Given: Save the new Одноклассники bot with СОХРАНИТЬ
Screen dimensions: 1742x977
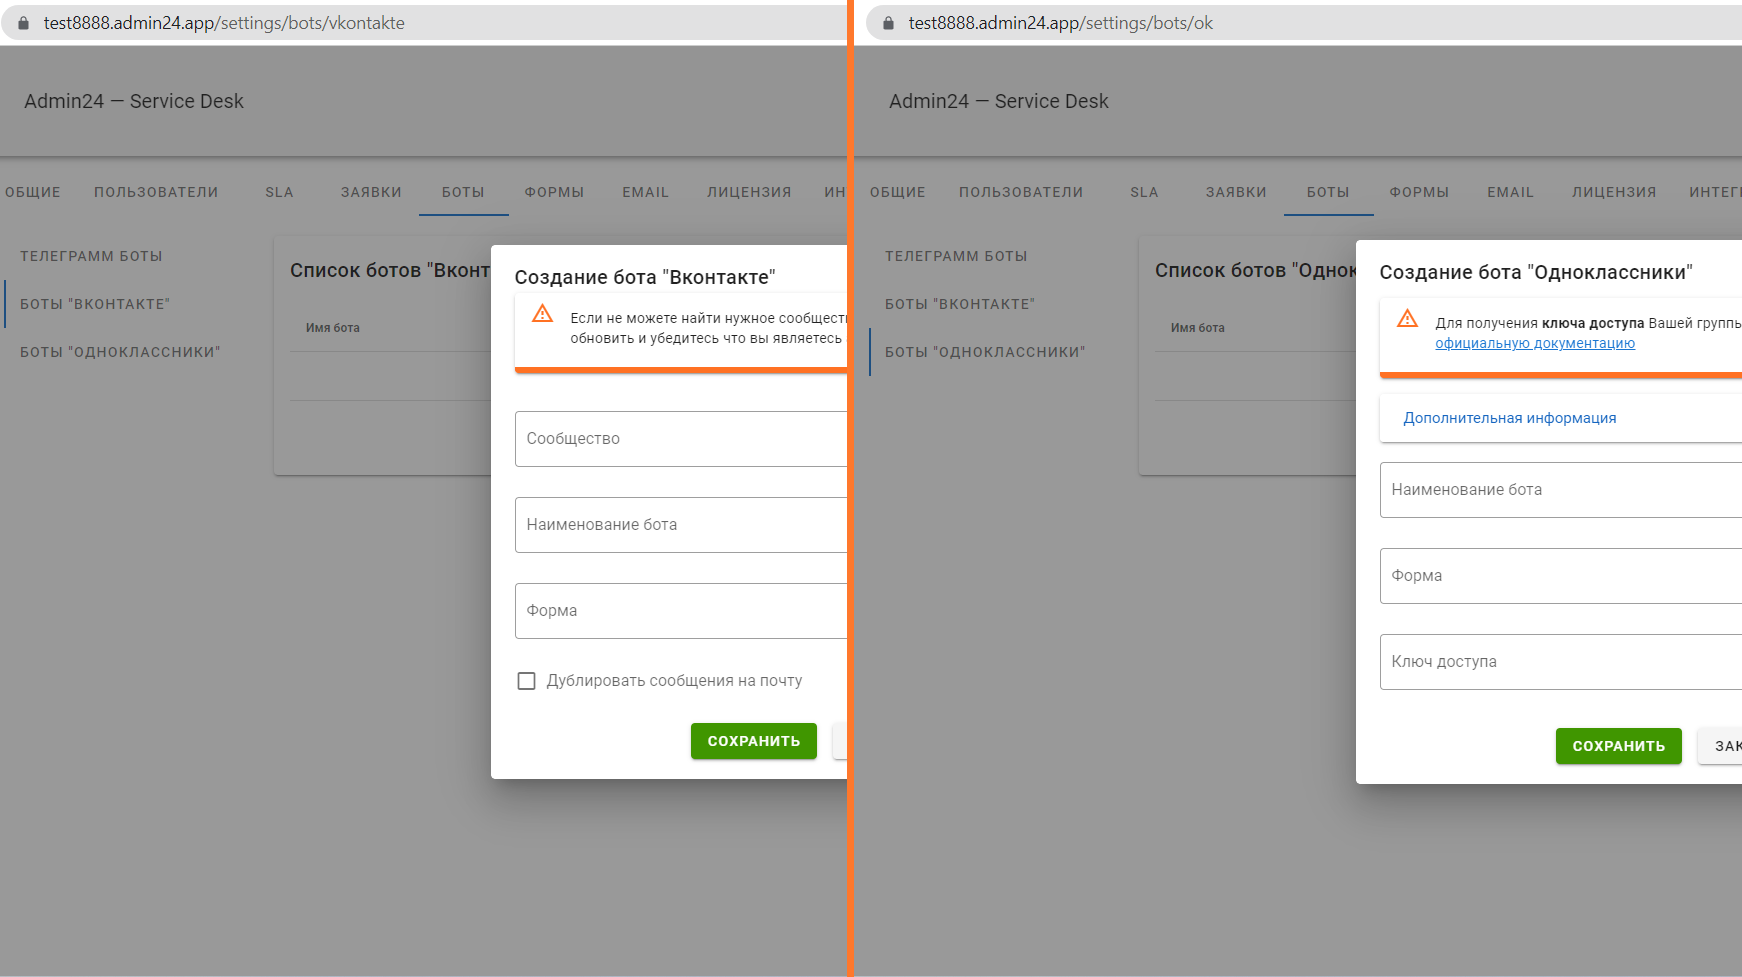Looking at the screenshot, I should tap(1619, 746).
